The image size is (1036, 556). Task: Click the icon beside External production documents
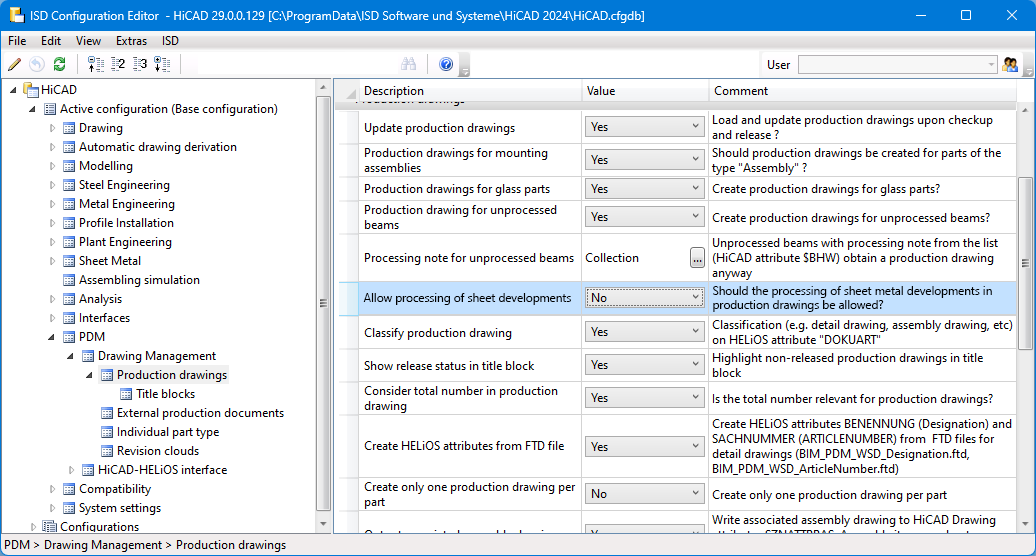pyautogui.click(x=107, y=413)
